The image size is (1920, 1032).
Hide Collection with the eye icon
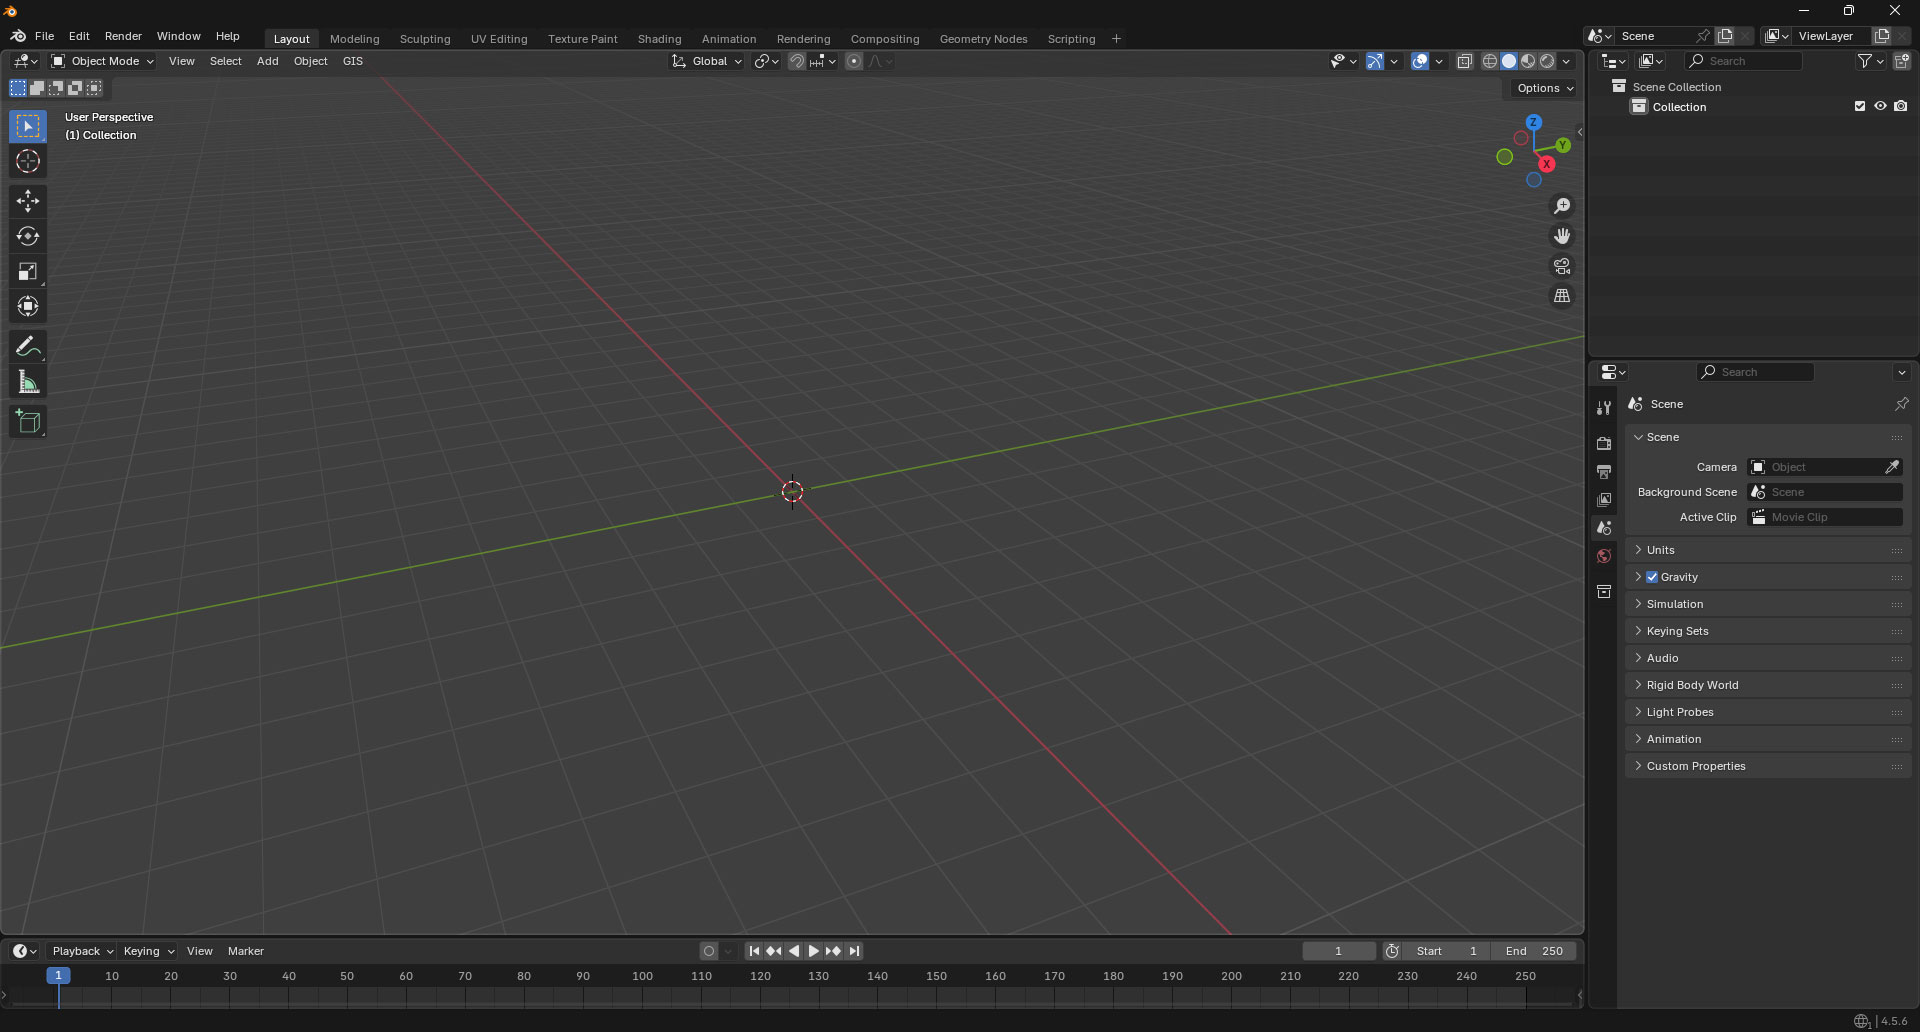click(1880, 106)
